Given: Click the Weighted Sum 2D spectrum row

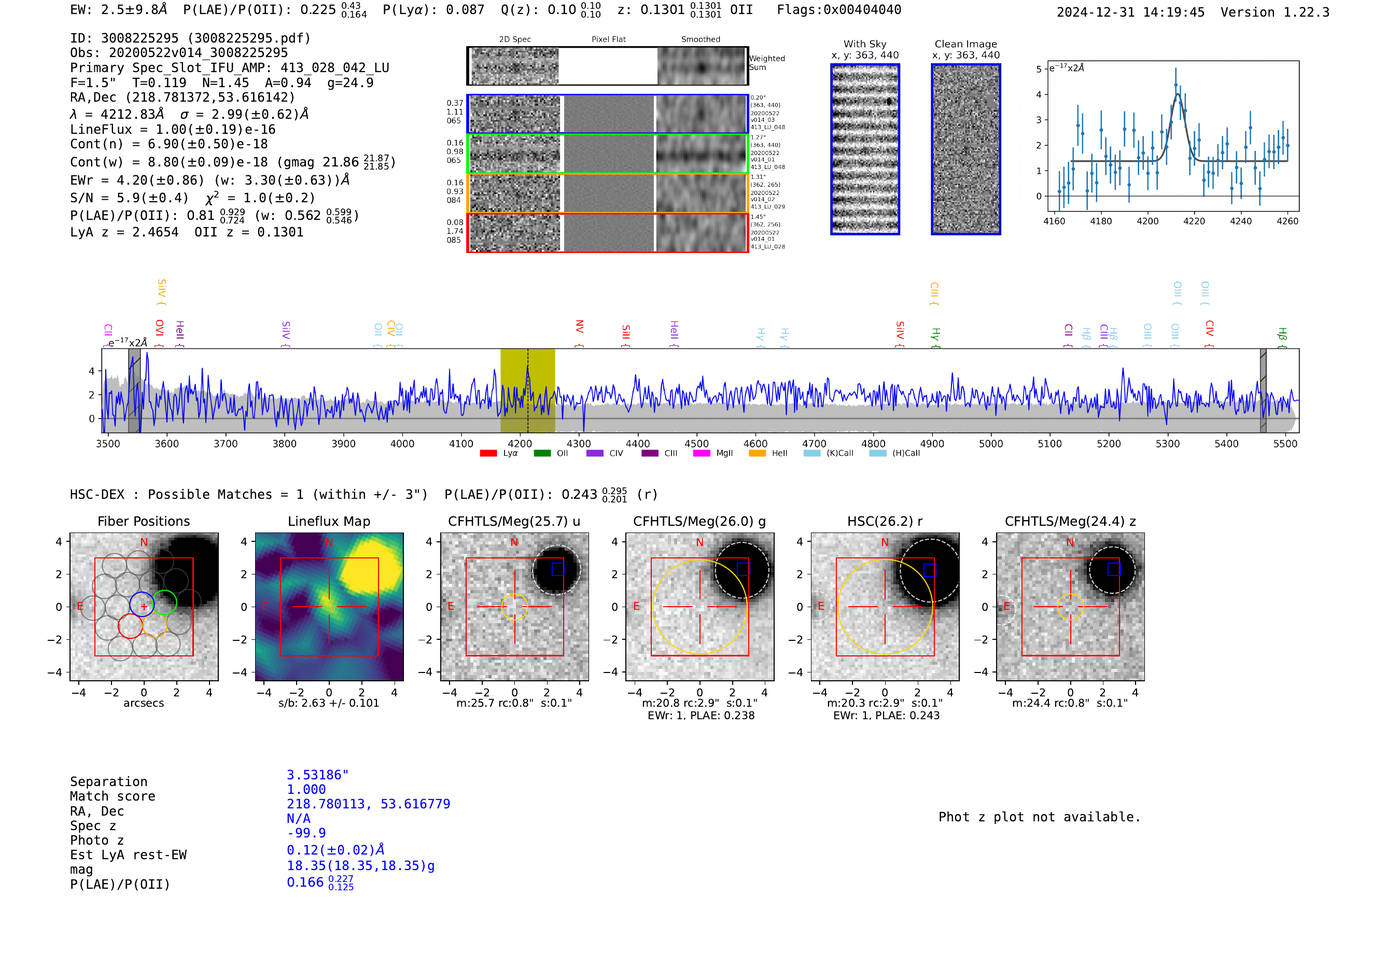Looking at the screenshot, I should [608, 66].
